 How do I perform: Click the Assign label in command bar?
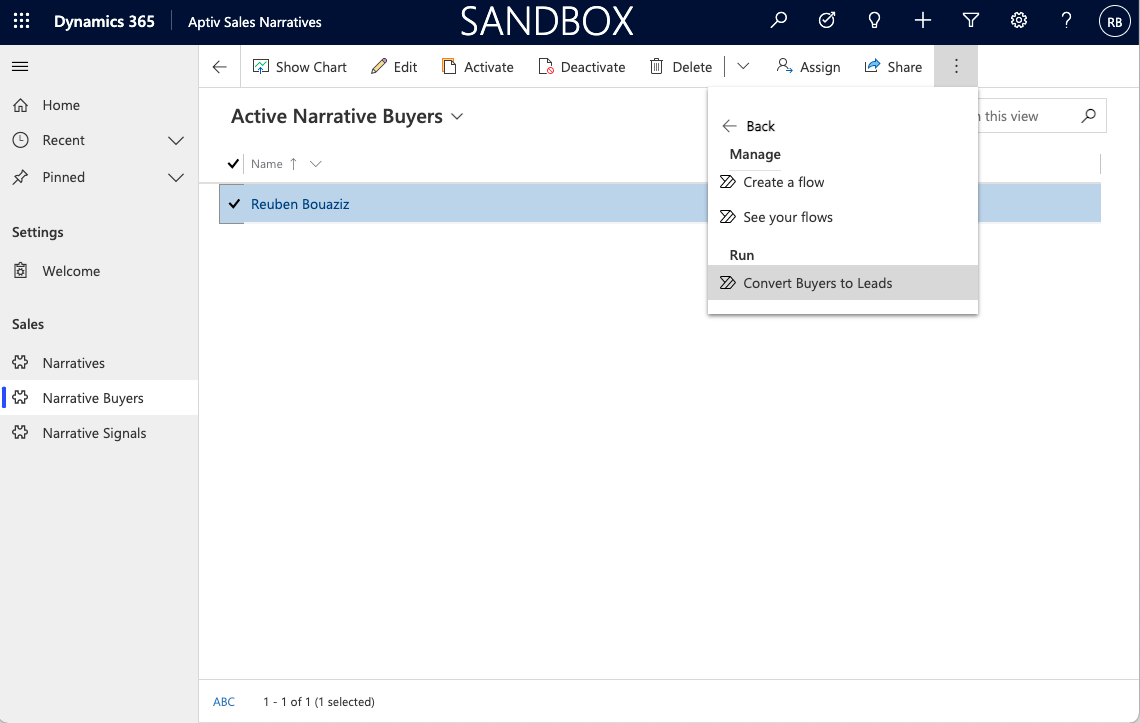point(820,67)
